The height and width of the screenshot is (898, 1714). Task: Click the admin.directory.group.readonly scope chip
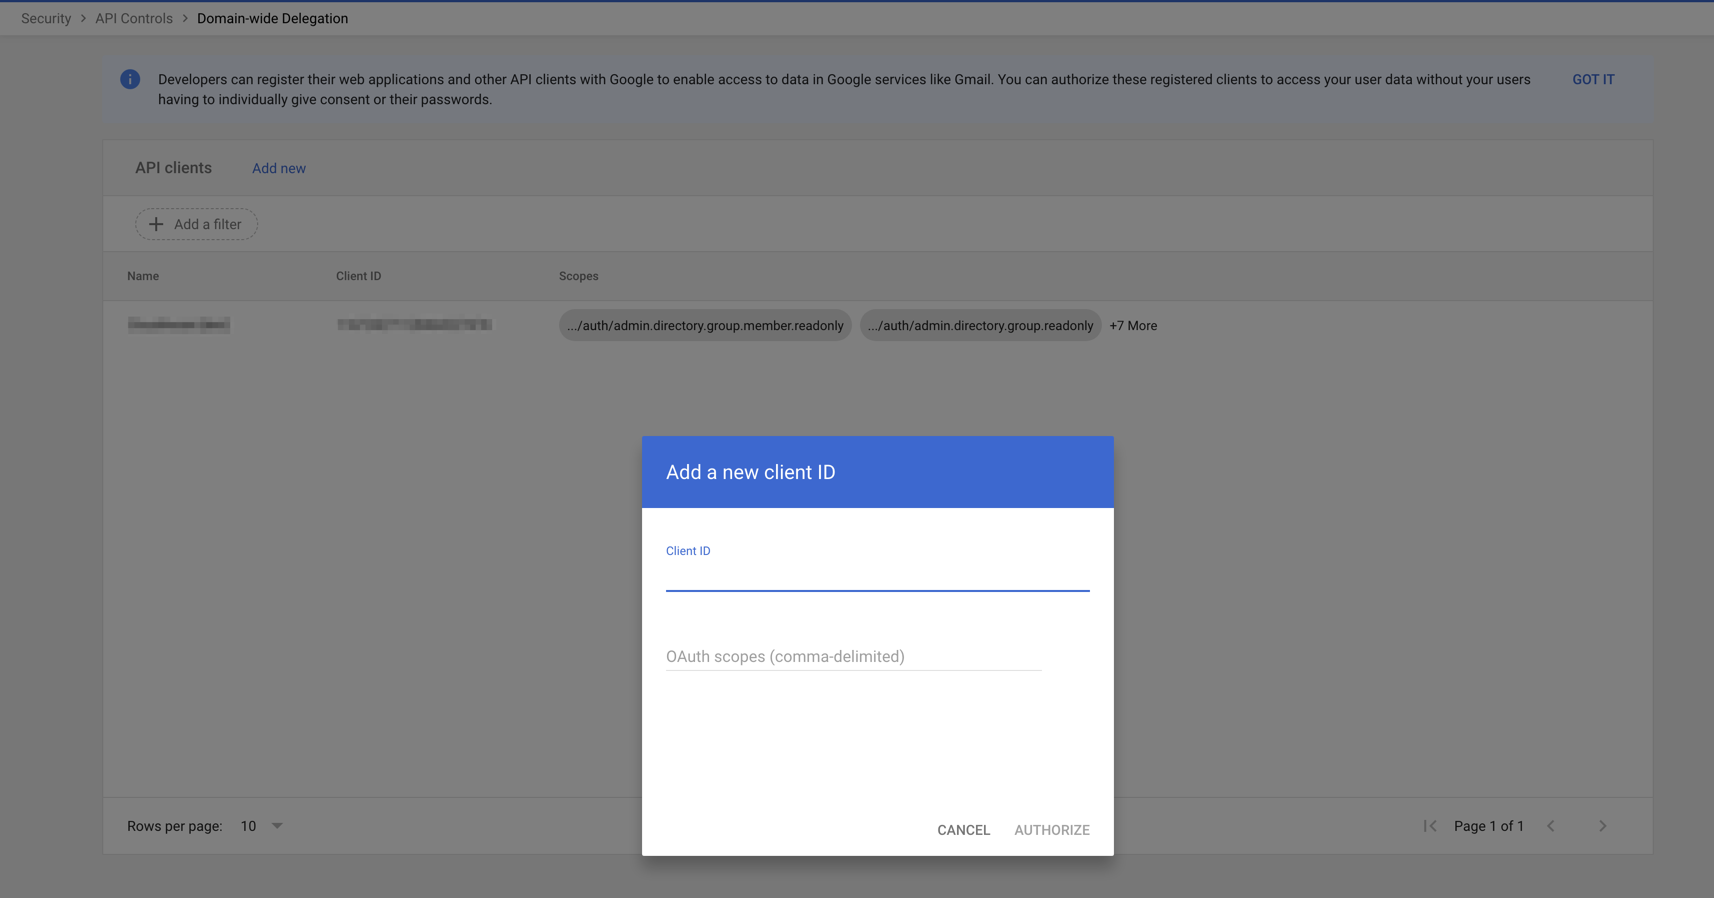coord(980,326)
